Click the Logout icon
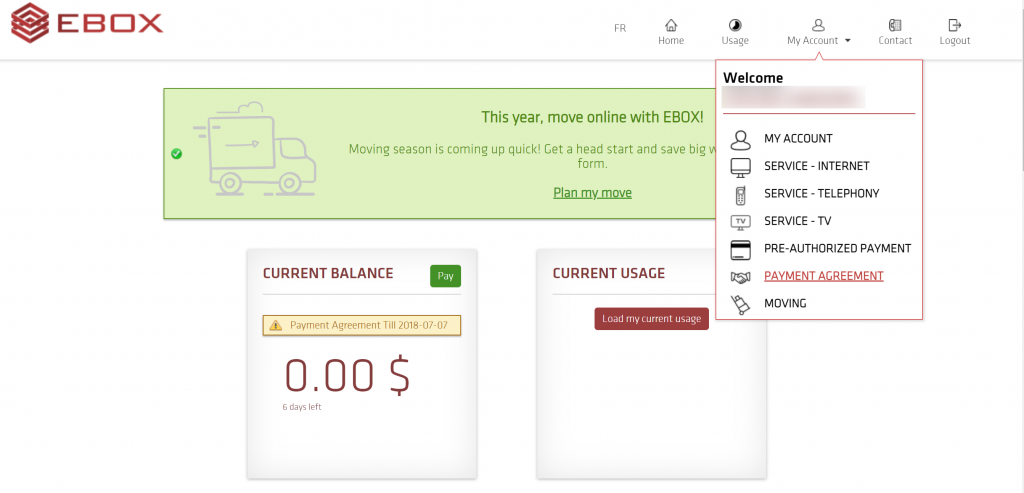Image resolution: width=1024 pixels, height=493 pixels. point(955,25)
